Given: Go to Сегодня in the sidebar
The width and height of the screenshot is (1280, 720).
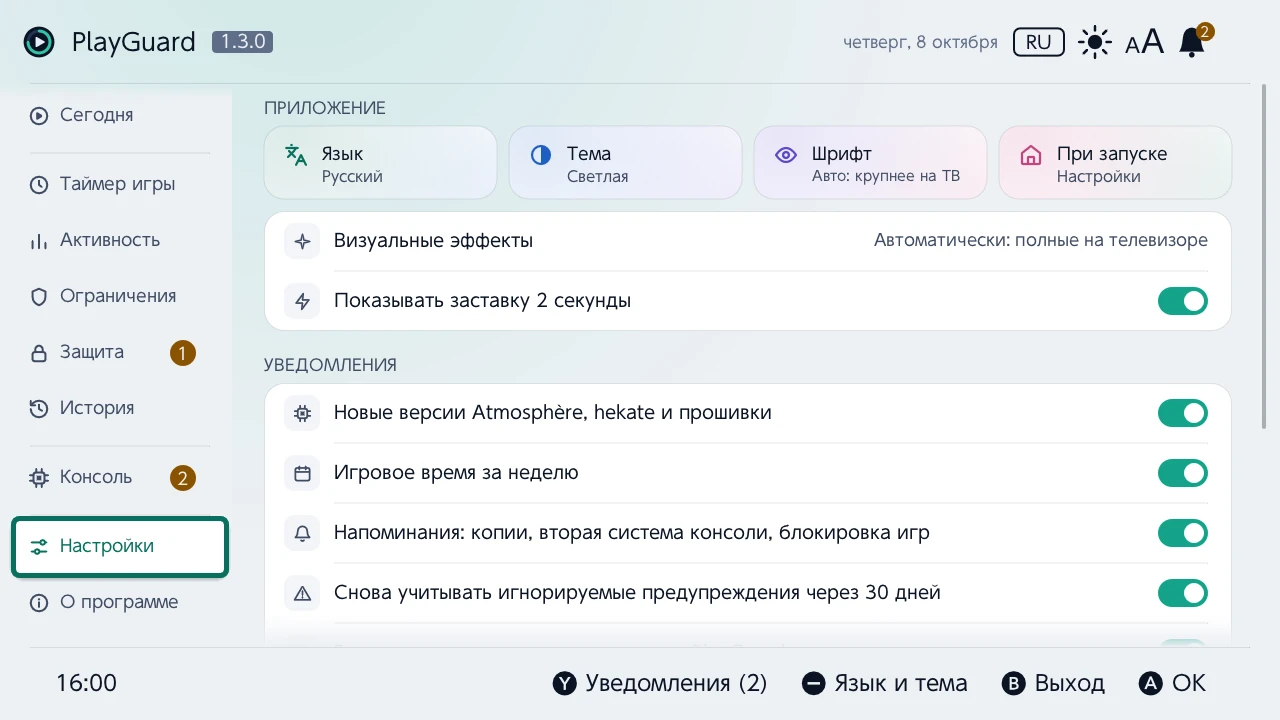Looking at the screenshot, I should point(120,115).
